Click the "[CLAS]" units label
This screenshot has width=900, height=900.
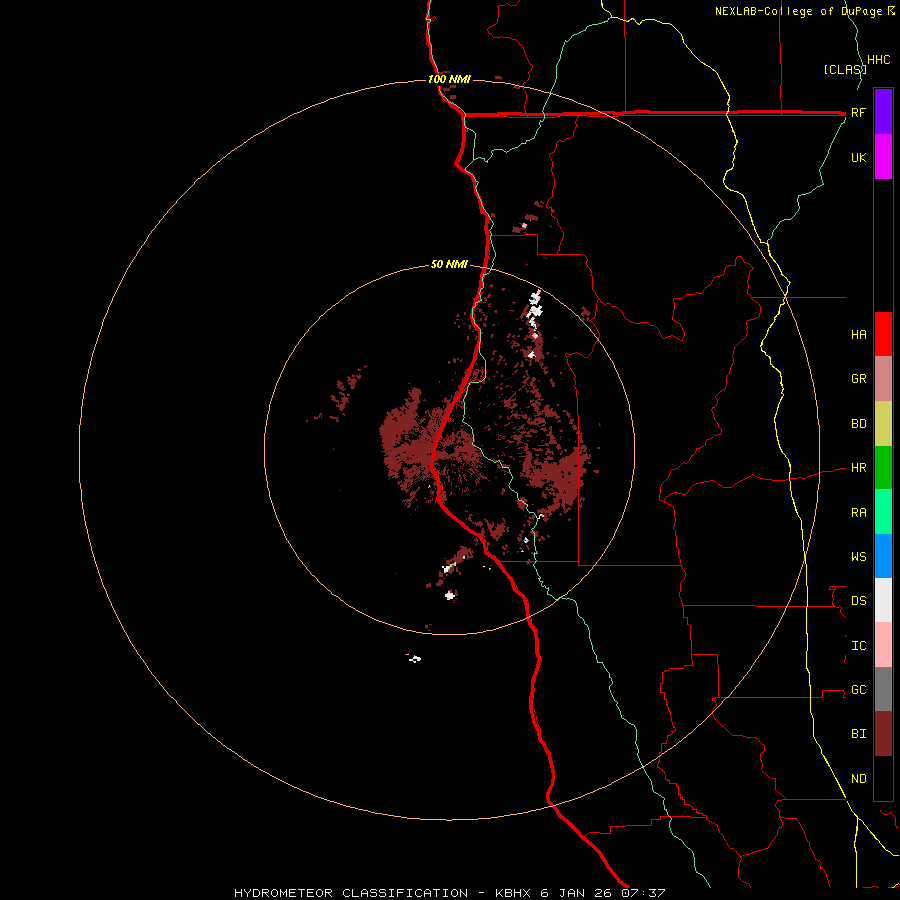pyautogui.click(x=844, y=69)
